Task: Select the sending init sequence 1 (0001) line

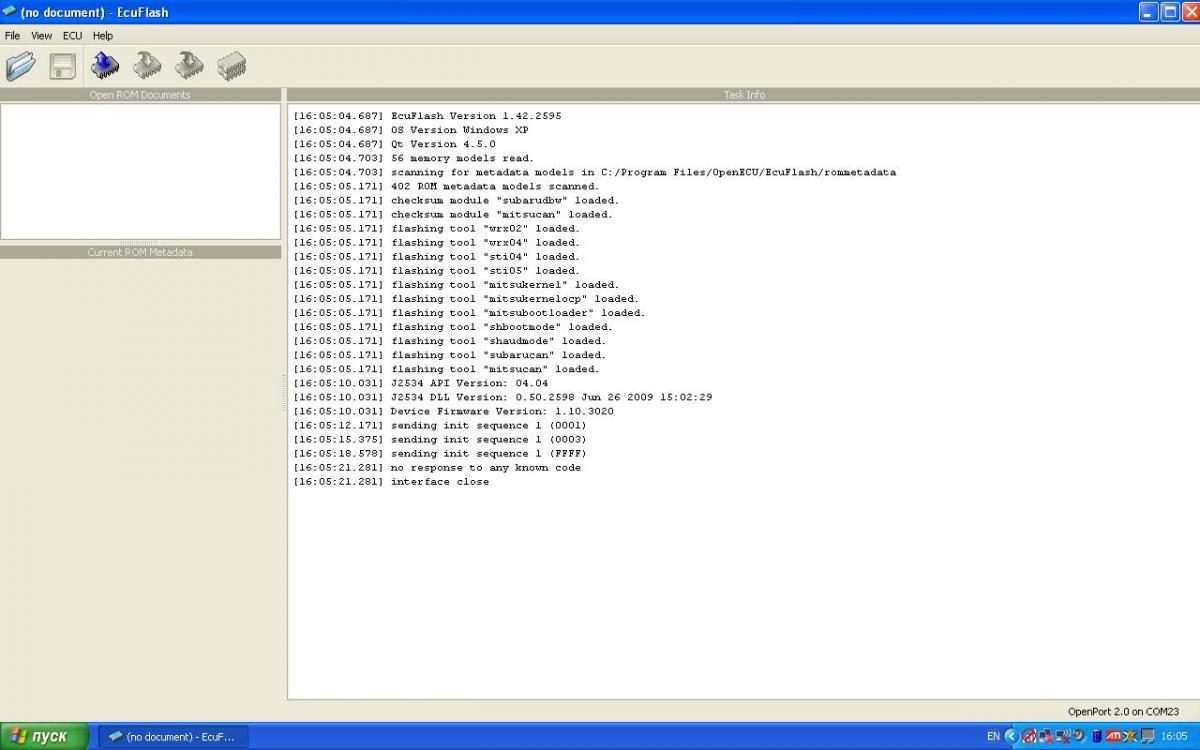Action: 440,424
